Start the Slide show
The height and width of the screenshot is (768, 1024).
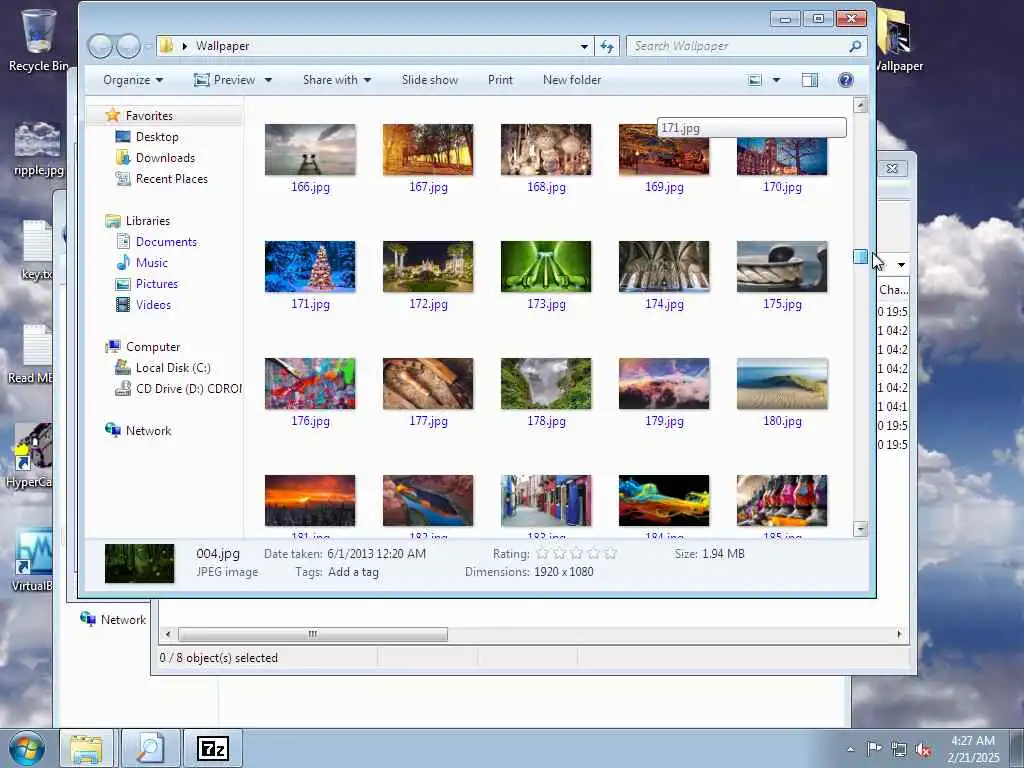pyautogui.click(x=430, y=80)
